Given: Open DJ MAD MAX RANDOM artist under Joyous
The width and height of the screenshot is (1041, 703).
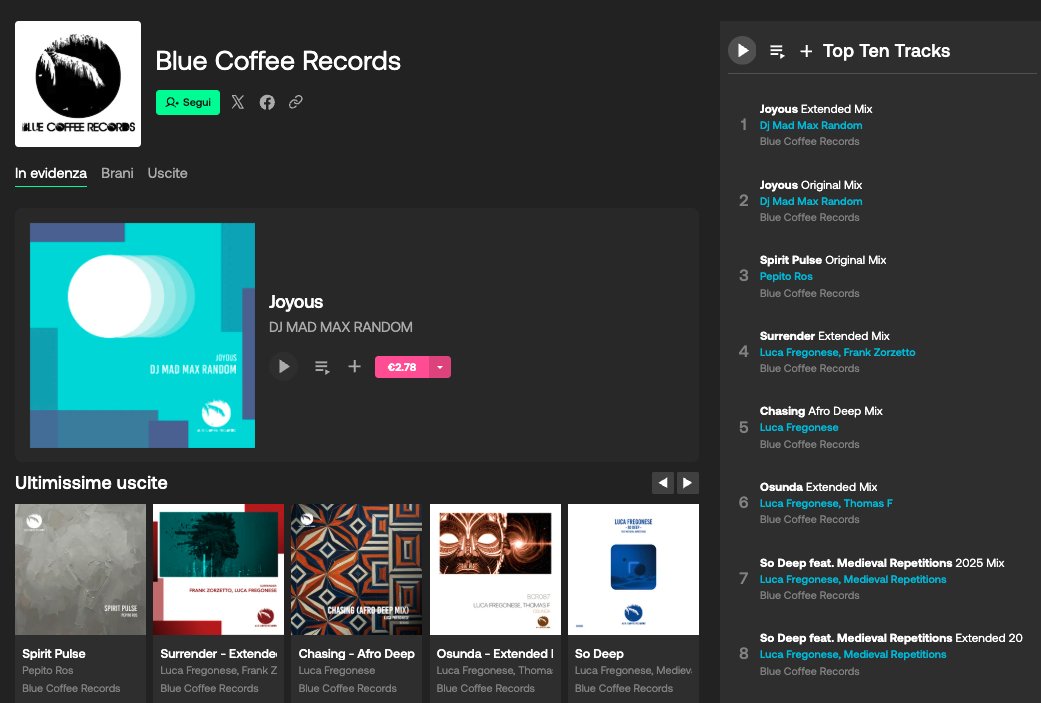Looking at the screenshot, I should click(341, 327).
